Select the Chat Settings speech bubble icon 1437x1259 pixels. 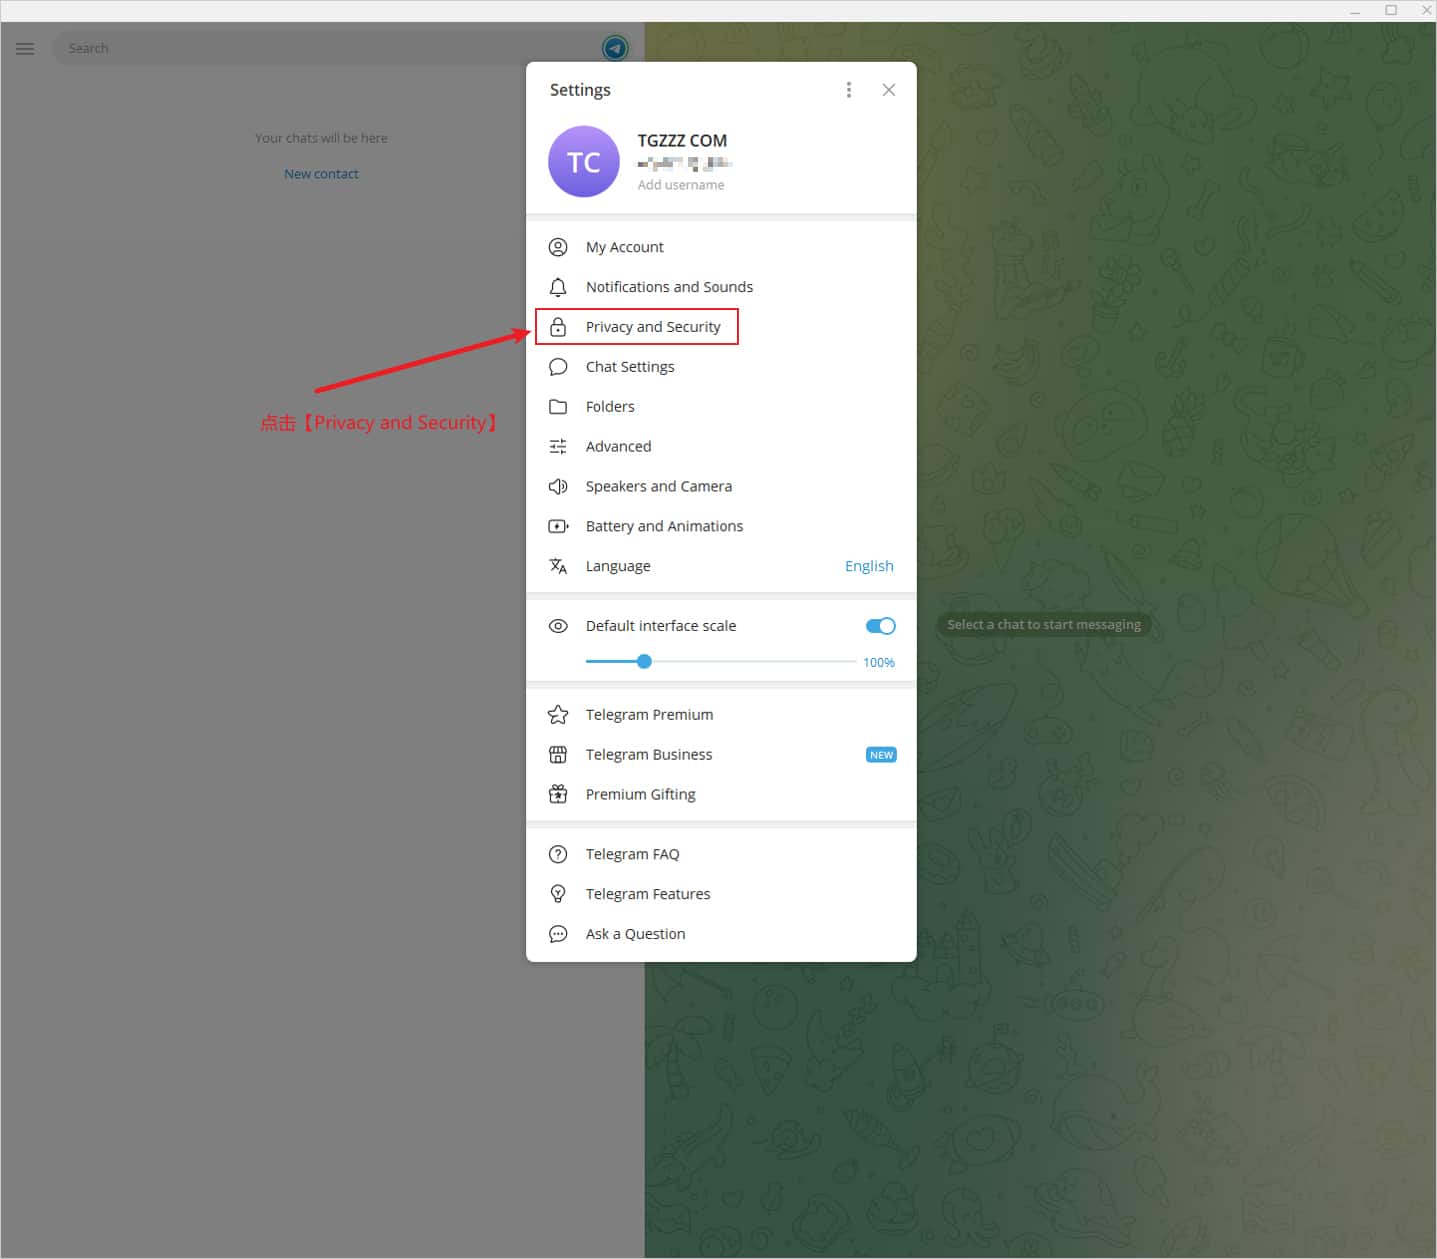[558, 366]
